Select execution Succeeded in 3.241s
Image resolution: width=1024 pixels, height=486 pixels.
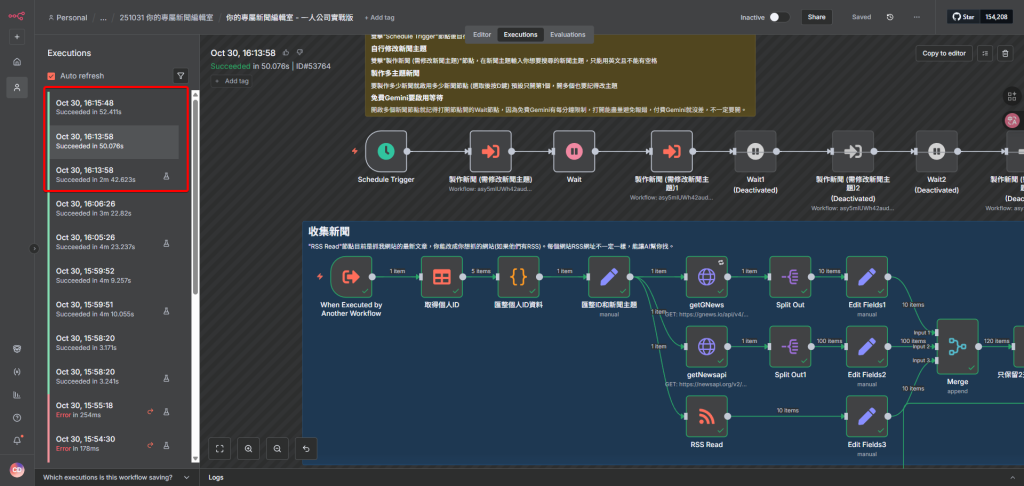coord(113,376)
